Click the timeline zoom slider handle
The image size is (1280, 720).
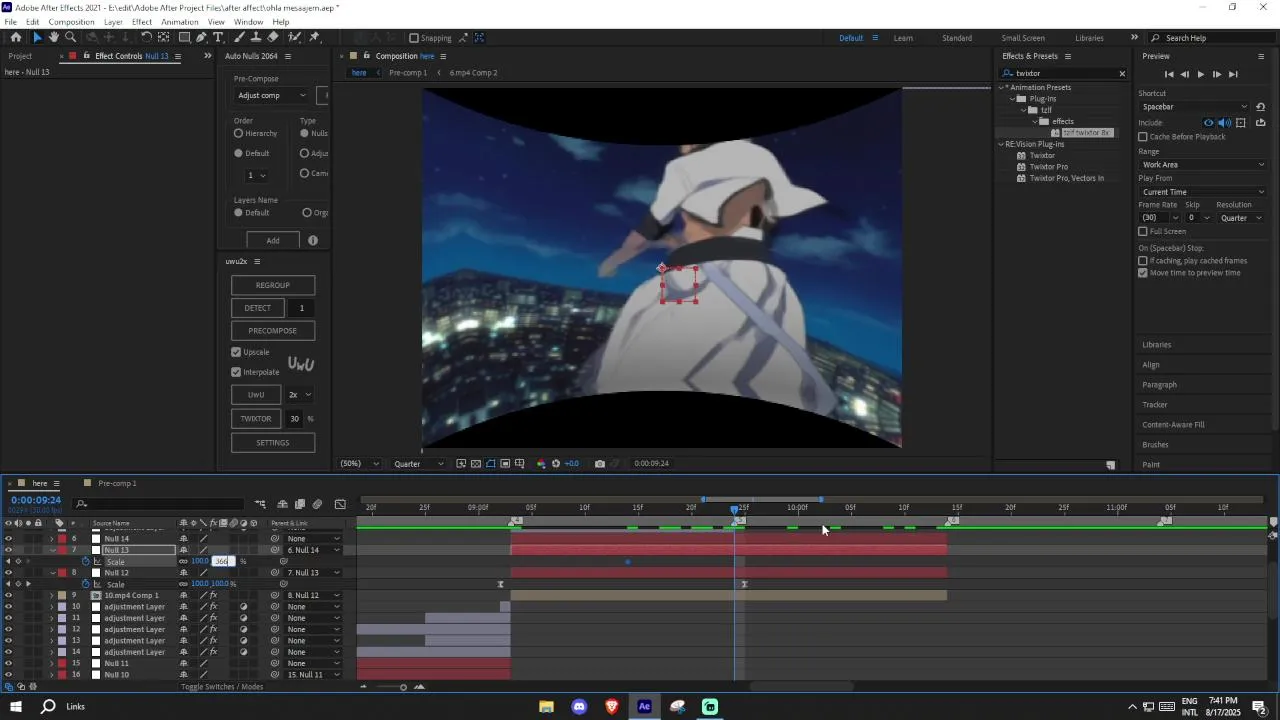tap(403, 687)
